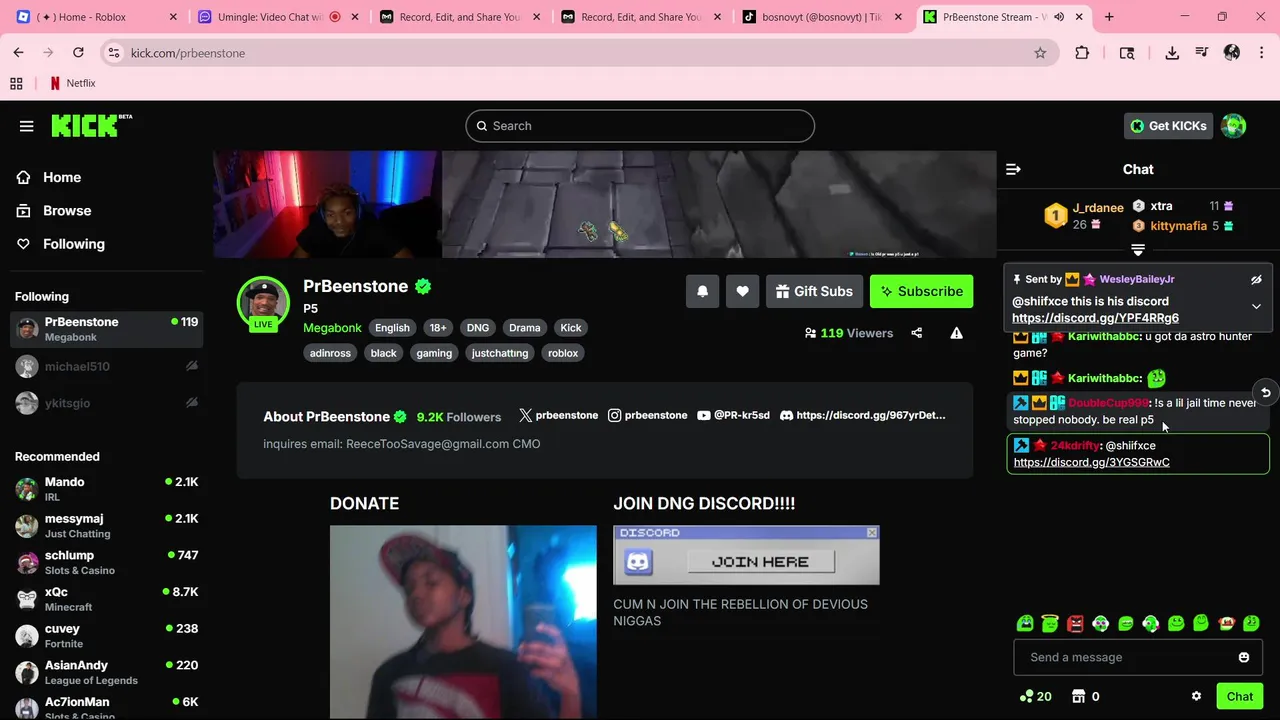Click PrBeenstone's LIVE avatar
Image resolution: width=1280 pixels, height=720 pixels.
[263, 303]
